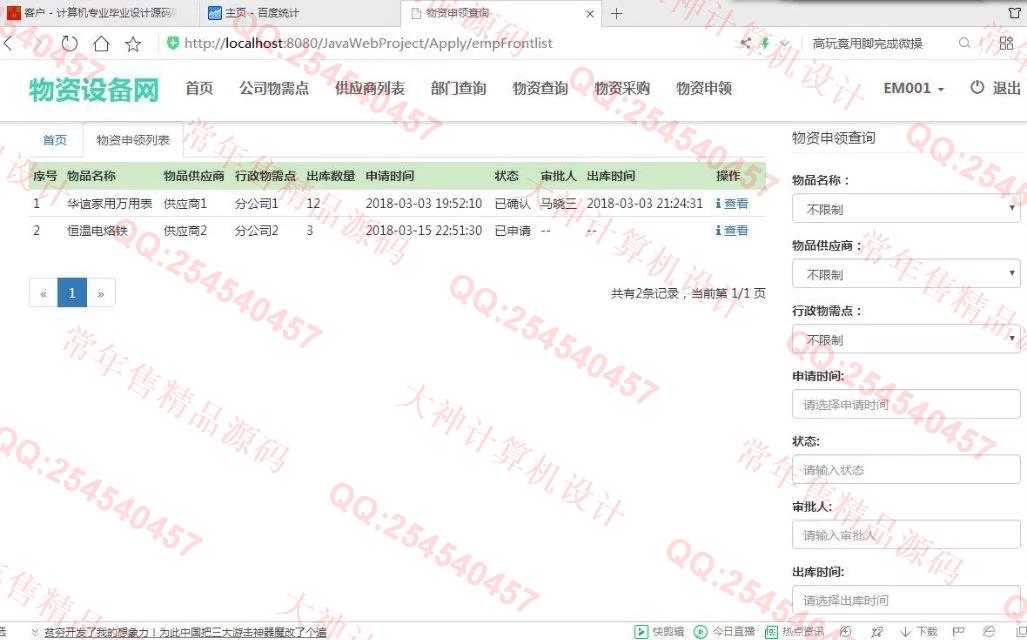Click the 华谊家用万用表 item name cell

[x=109, y=204]
